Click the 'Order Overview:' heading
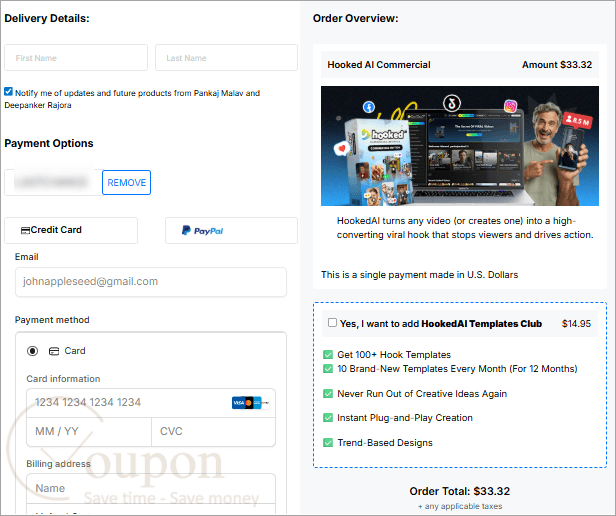The image size is (616, 516). pos(356,18)
